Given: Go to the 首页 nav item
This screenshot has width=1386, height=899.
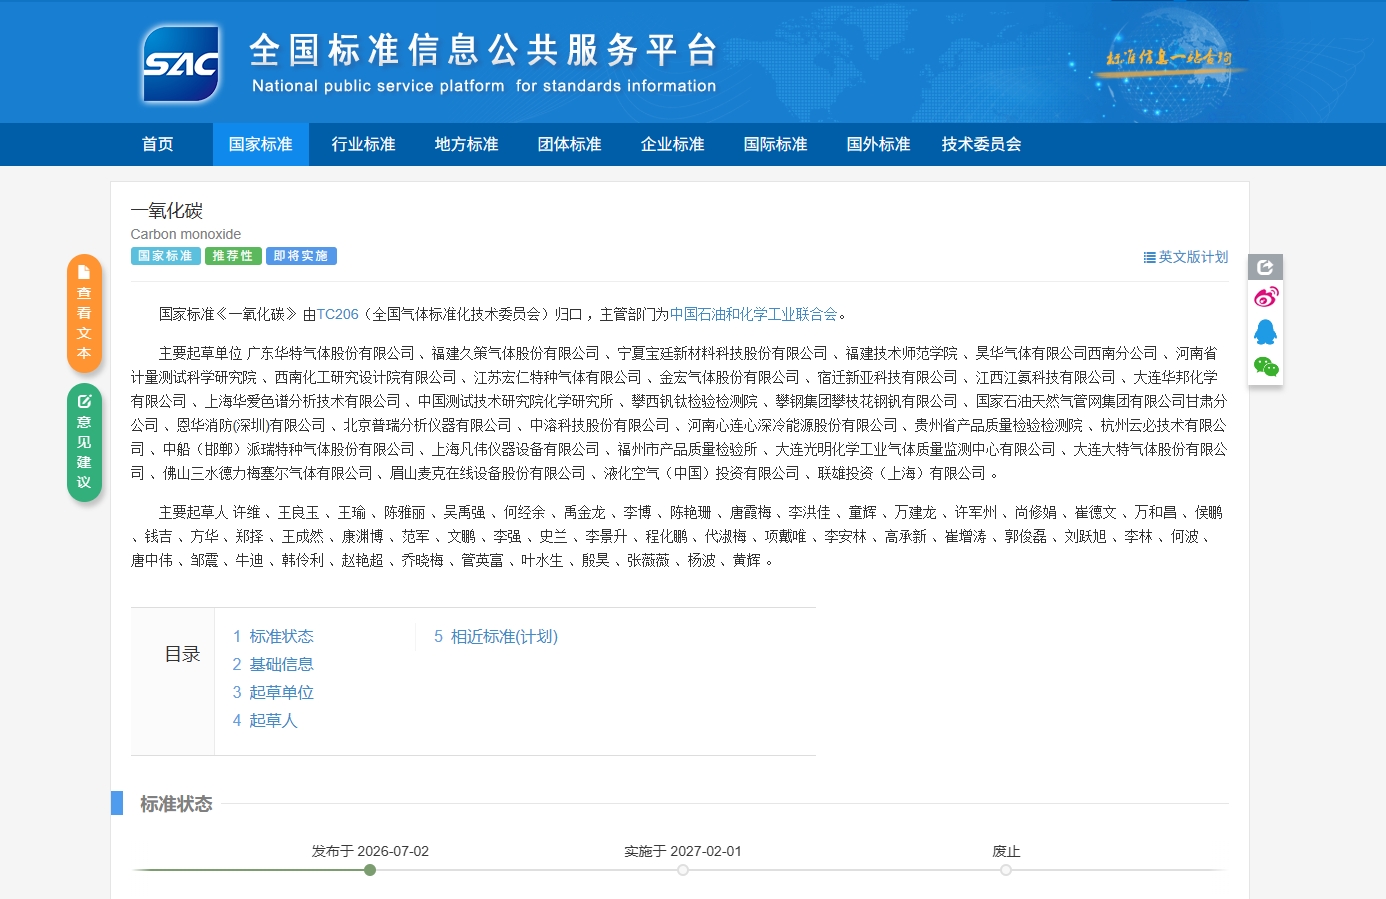Looking at the screenshot, I should (158, 144).
